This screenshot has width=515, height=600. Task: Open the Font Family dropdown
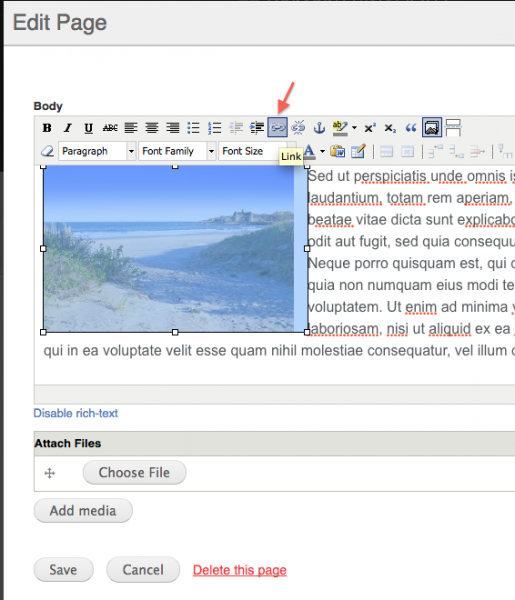[177, 151]
